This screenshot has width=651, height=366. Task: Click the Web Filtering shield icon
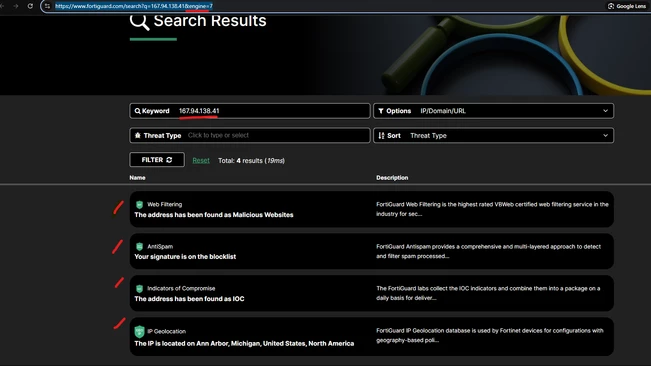coord(140,205)
